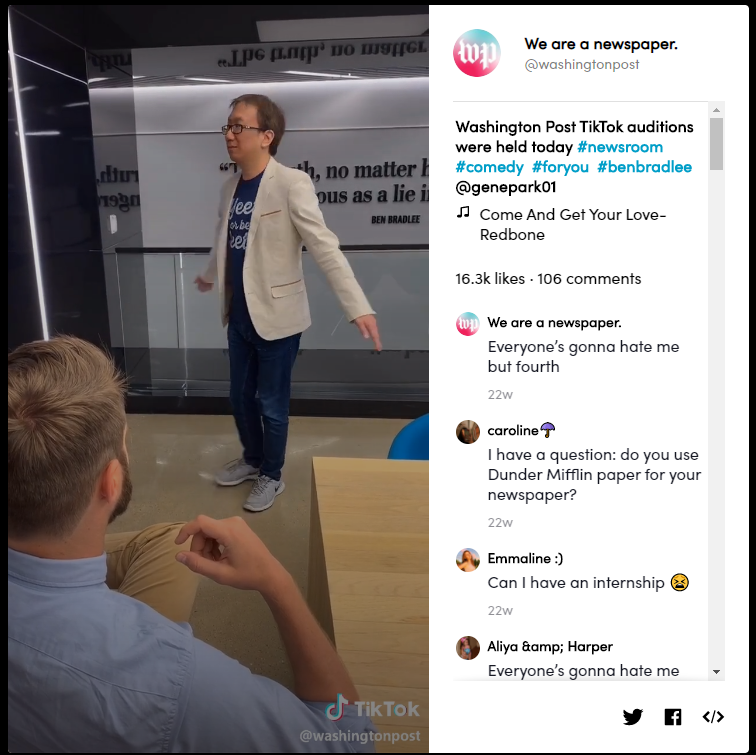Screen dimensions: 756x755
Task: Click the scrollbar up arrow
Action: pos(716,110)
